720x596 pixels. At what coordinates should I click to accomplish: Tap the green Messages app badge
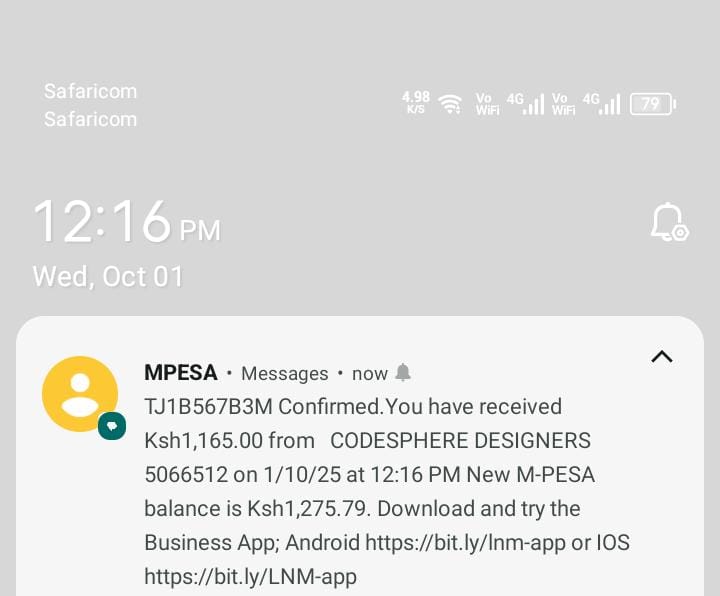click(112, 426)
